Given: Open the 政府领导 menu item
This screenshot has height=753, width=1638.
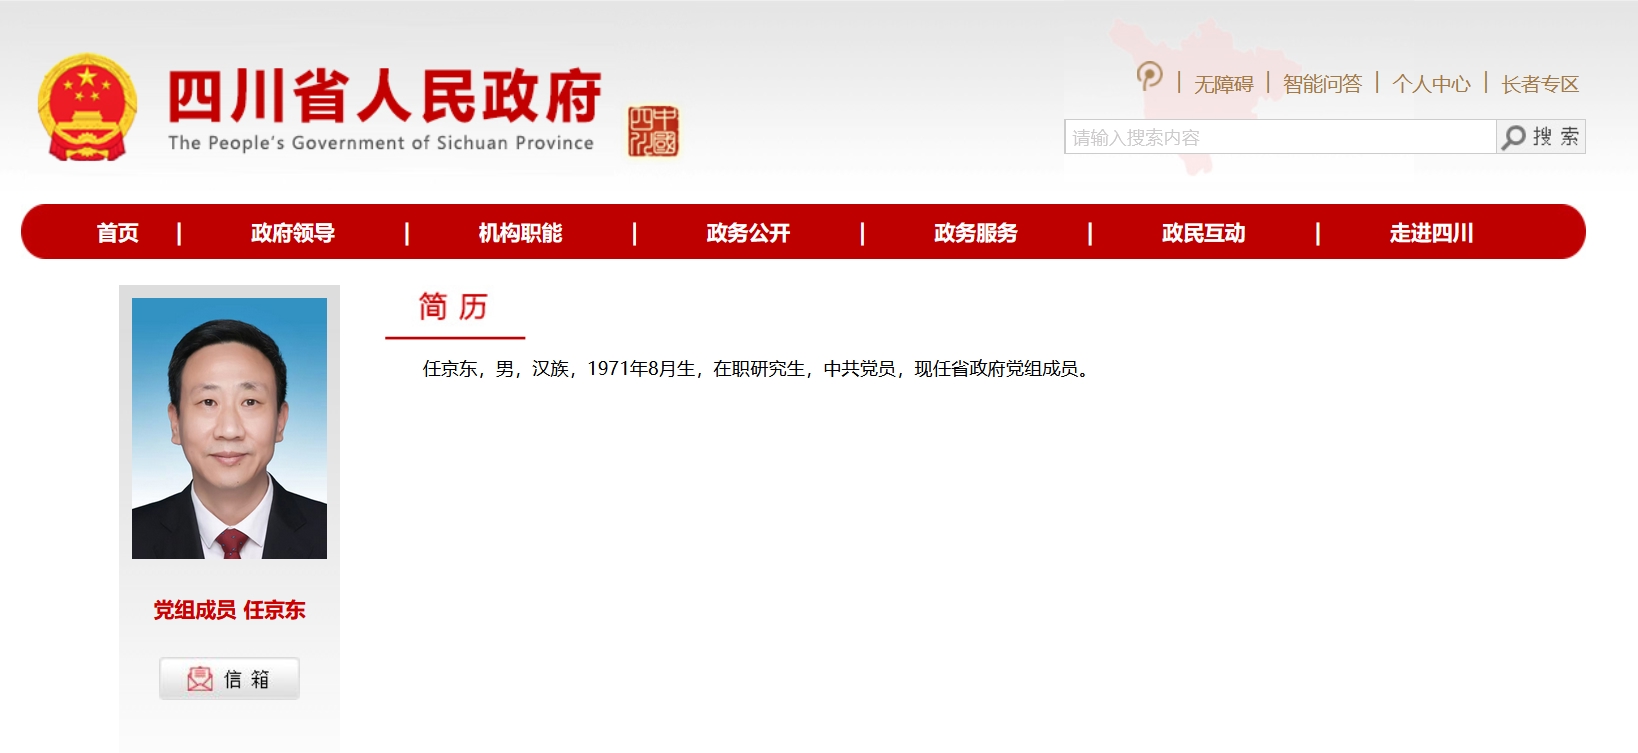Looking at the screenshot, I should click(x=293, y=233).
